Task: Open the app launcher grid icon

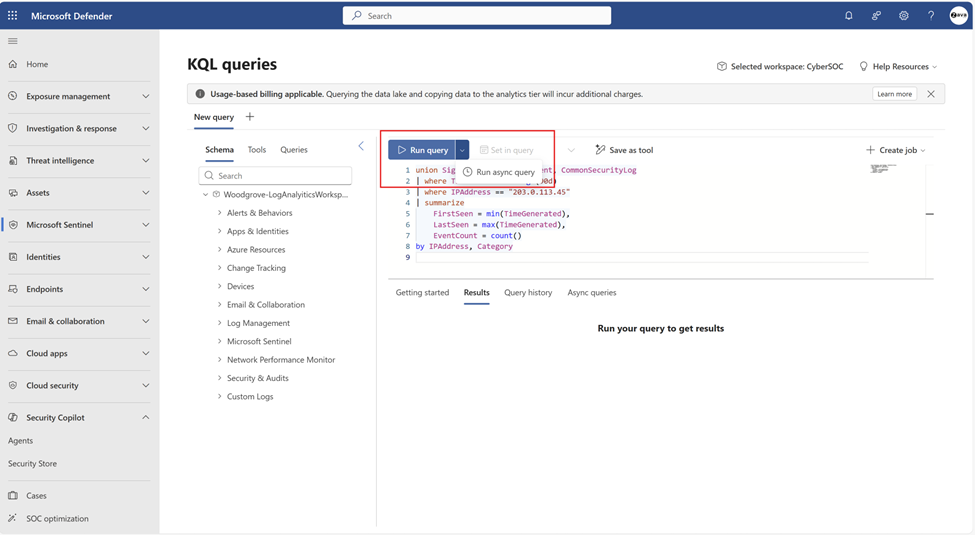Action: click(x=12, y=16)
